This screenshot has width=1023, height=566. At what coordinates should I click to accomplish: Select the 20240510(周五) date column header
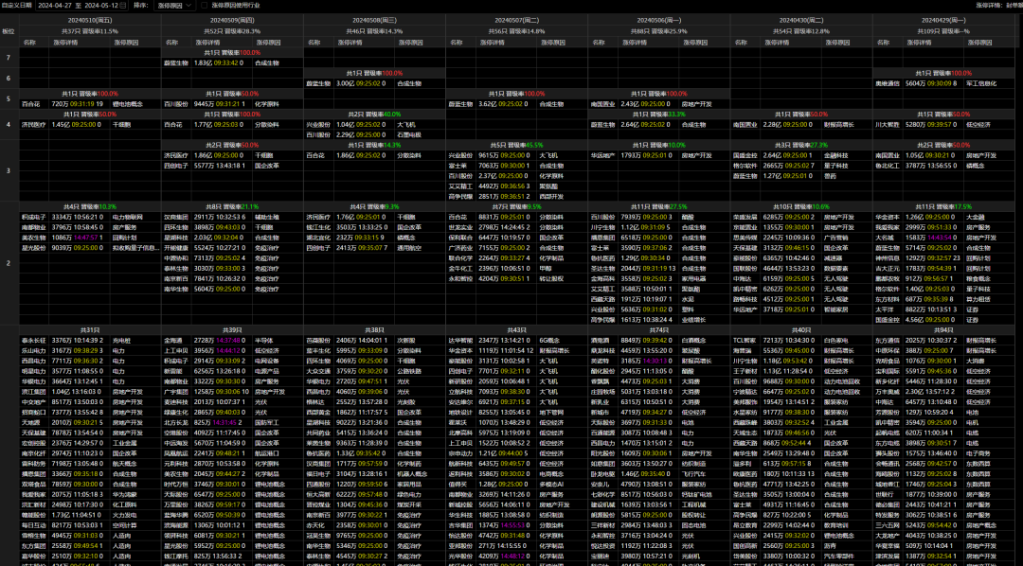[90, 21]
